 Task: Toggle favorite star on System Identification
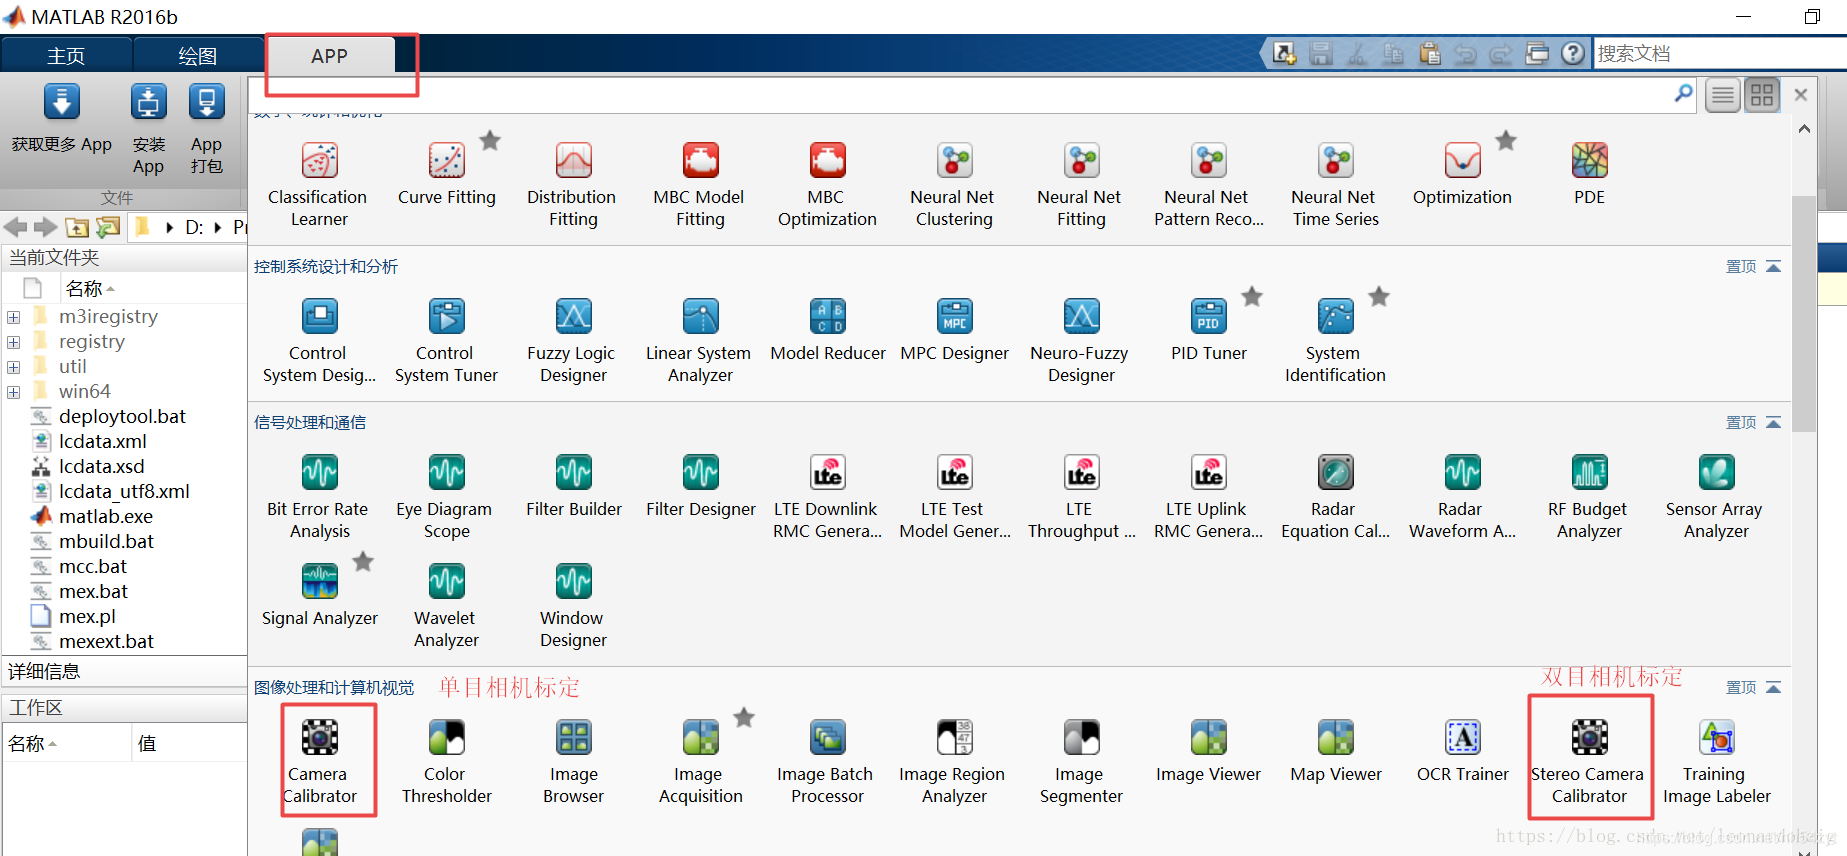(1379, 297)
